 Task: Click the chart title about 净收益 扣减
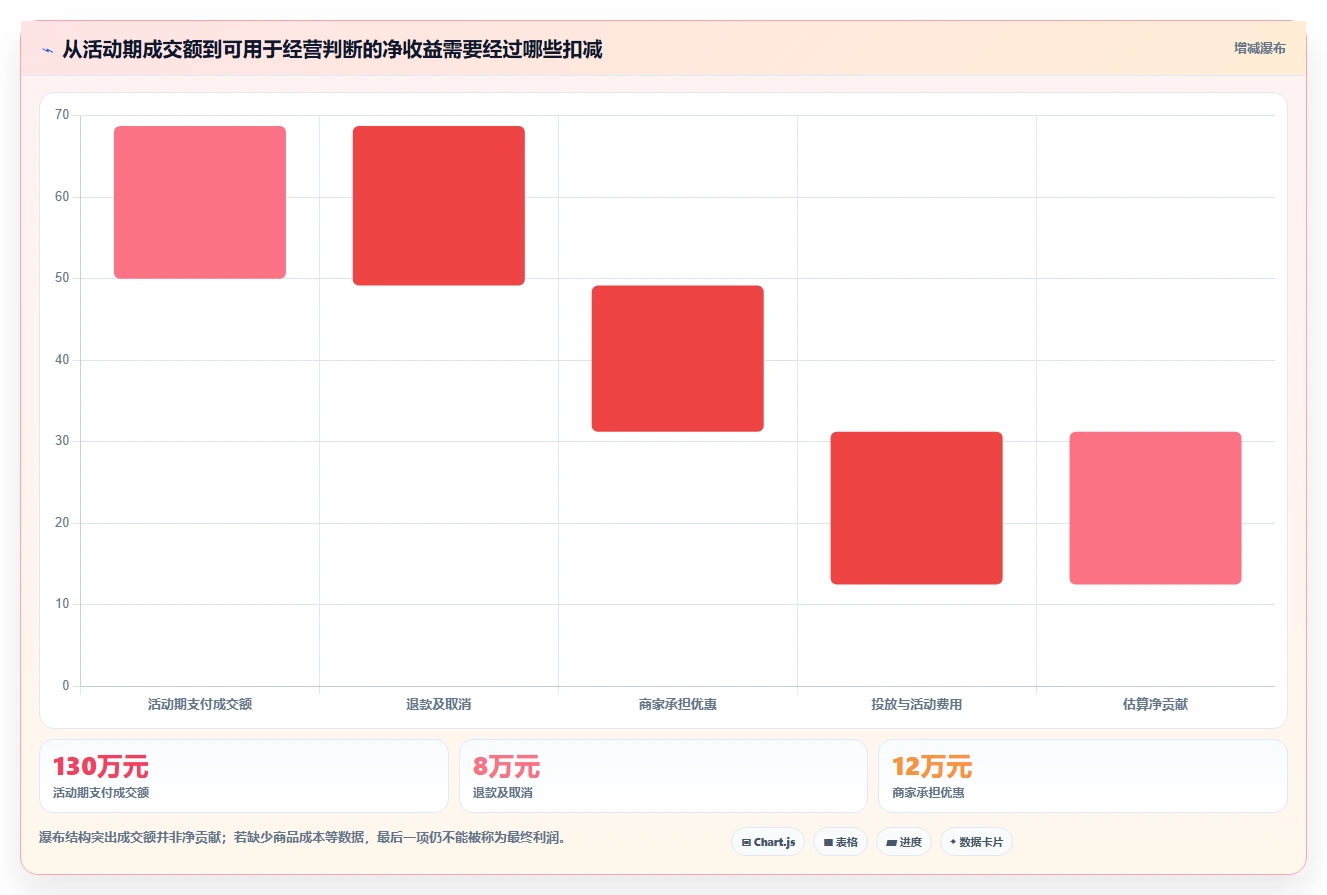(332, 49)
